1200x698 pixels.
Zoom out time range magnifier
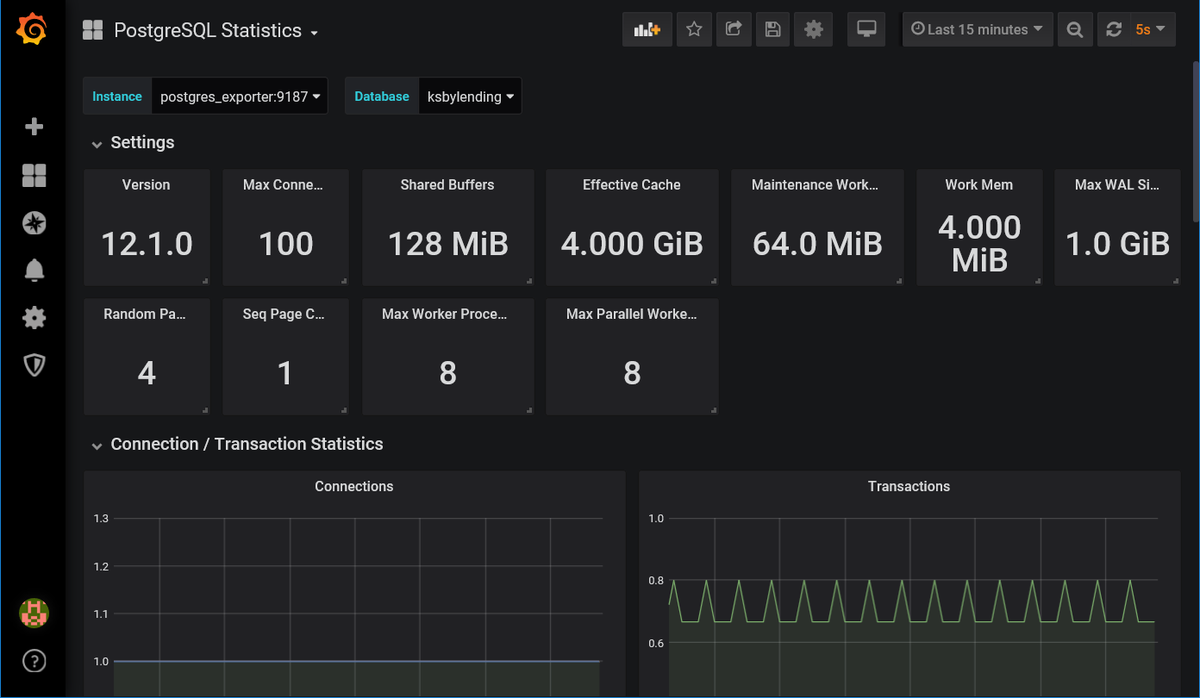(x=1074, y=30)
